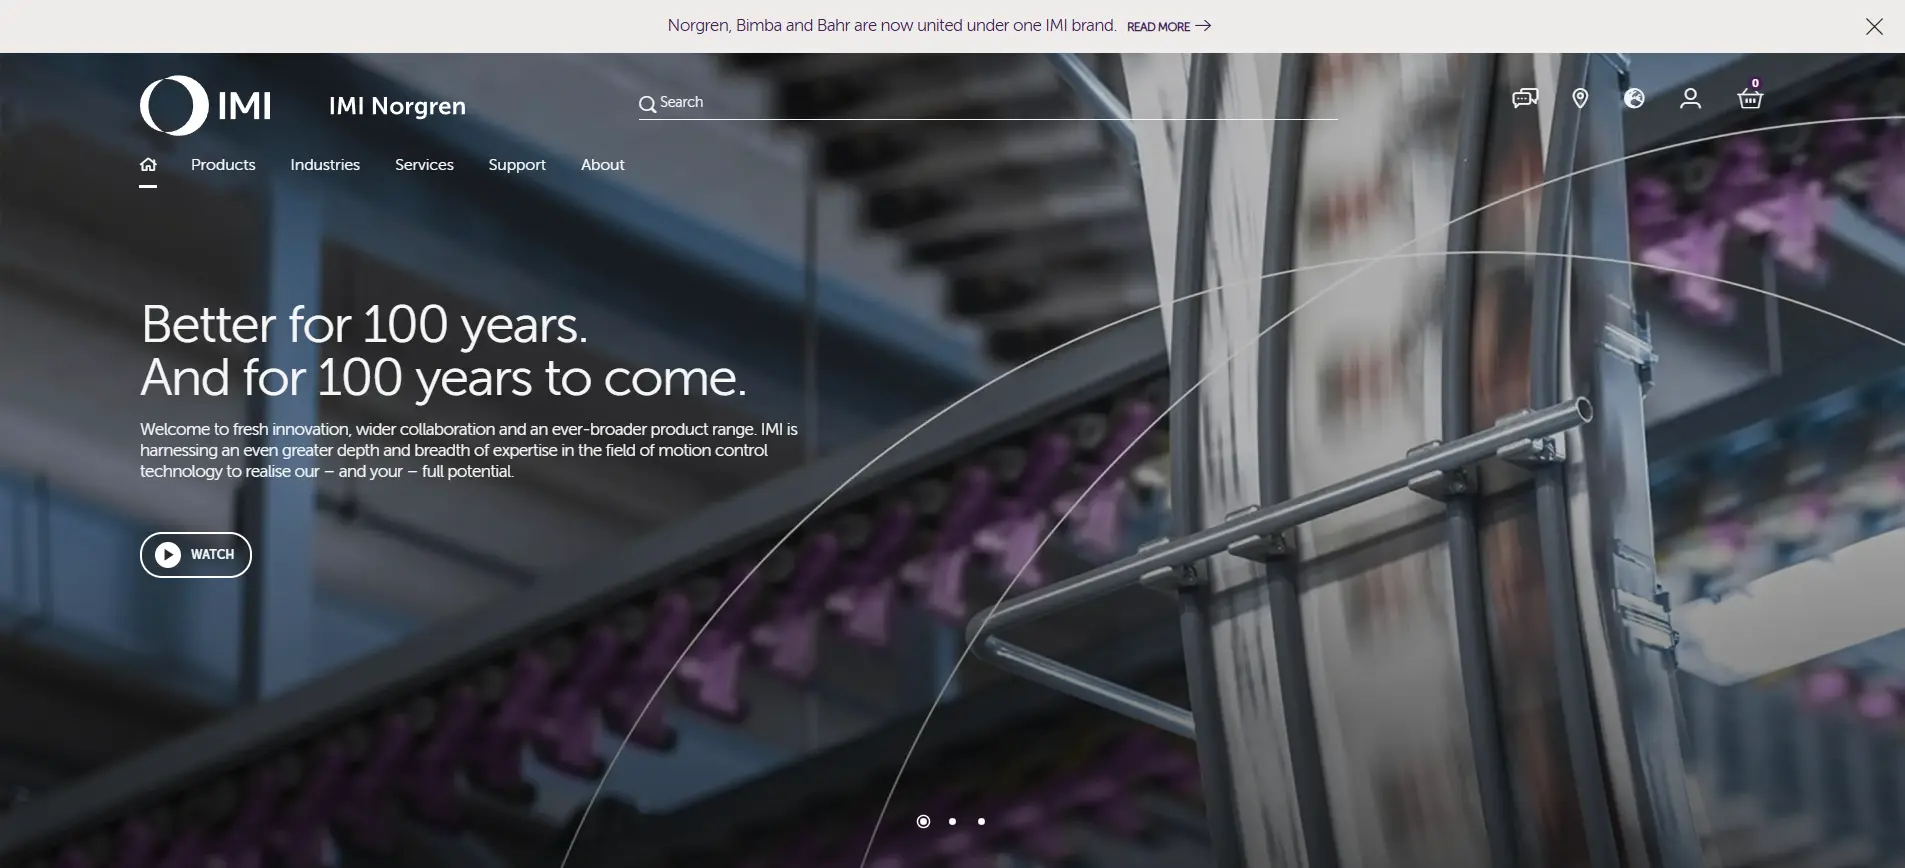Click the magnifier search icon
Image resolution: width=1905 pixels, height=868 pixels.
(x=648, y=104)
